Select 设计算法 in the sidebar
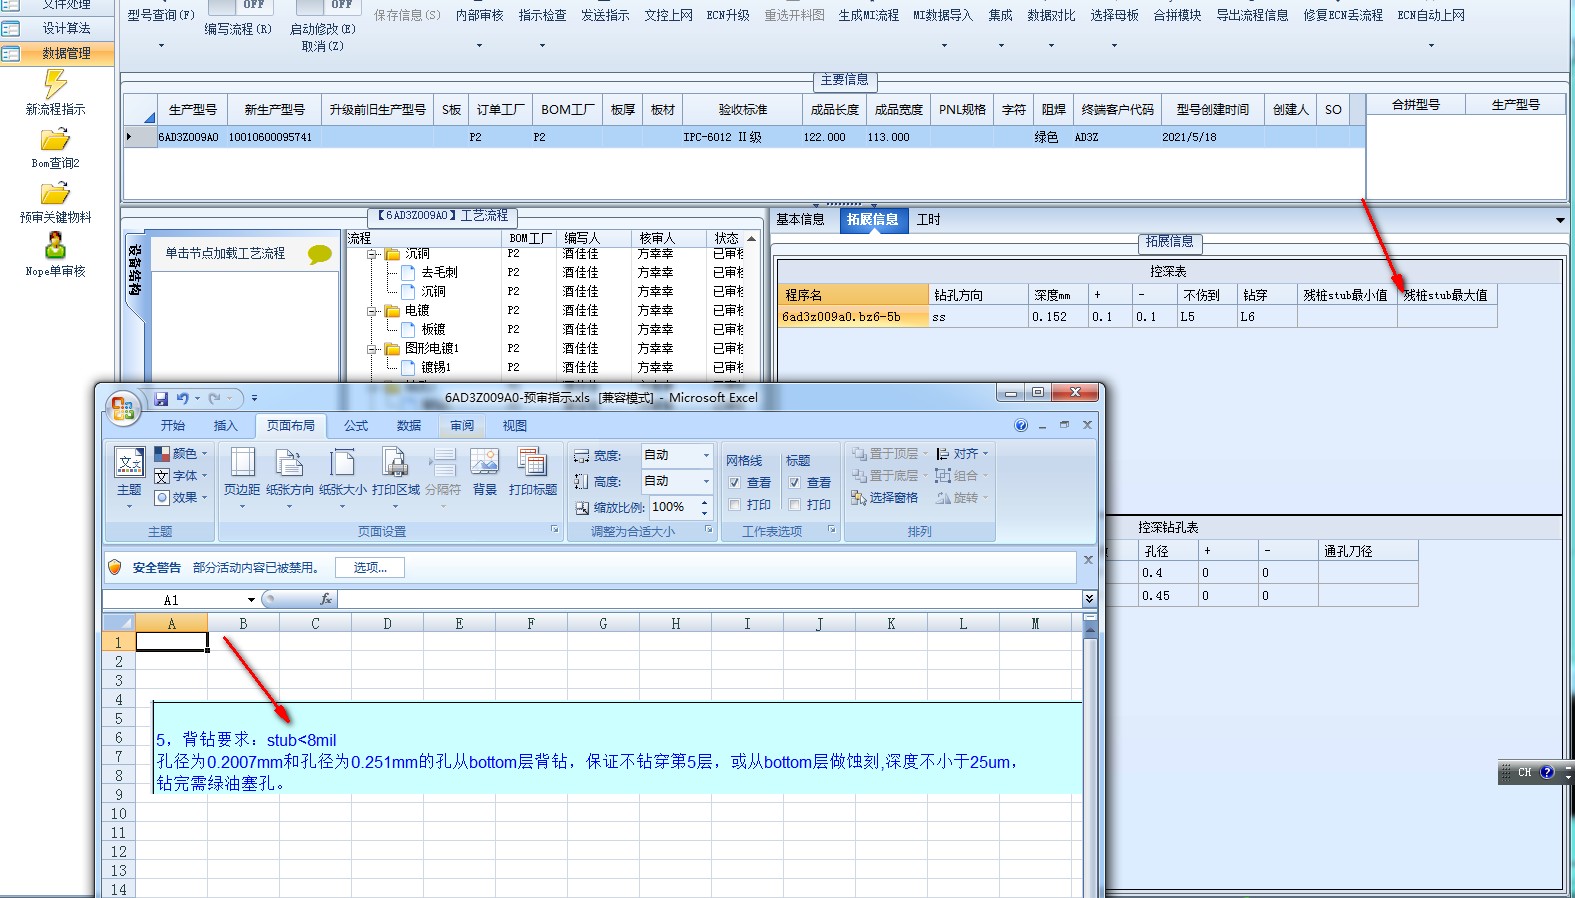Screen dimensions: 1575x898 (57, 28)
